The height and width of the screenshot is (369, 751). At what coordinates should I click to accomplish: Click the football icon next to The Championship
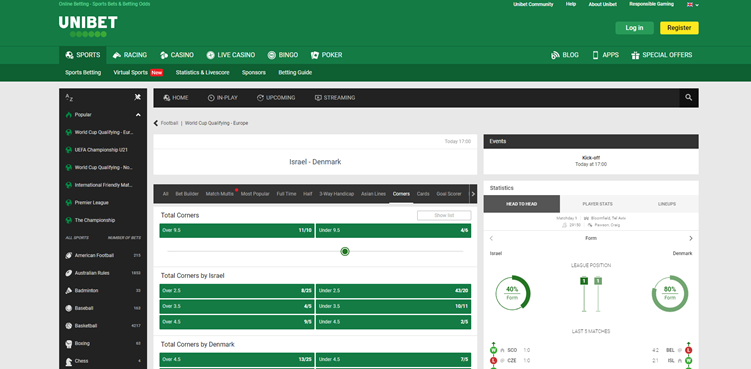(68, 220)
